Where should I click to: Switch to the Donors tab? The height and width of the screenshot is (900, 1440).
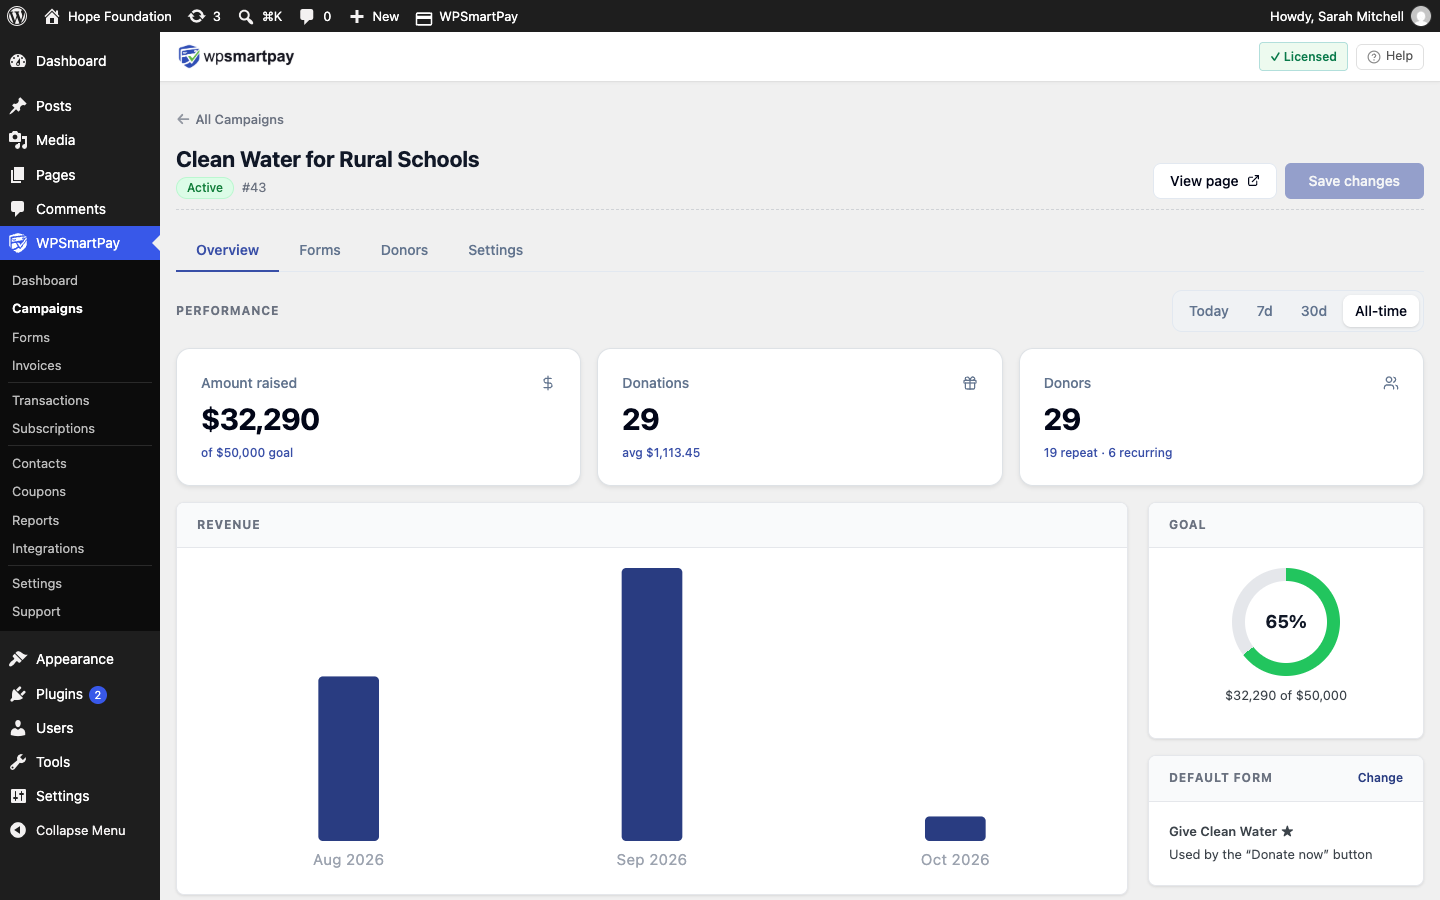[404, 250]
